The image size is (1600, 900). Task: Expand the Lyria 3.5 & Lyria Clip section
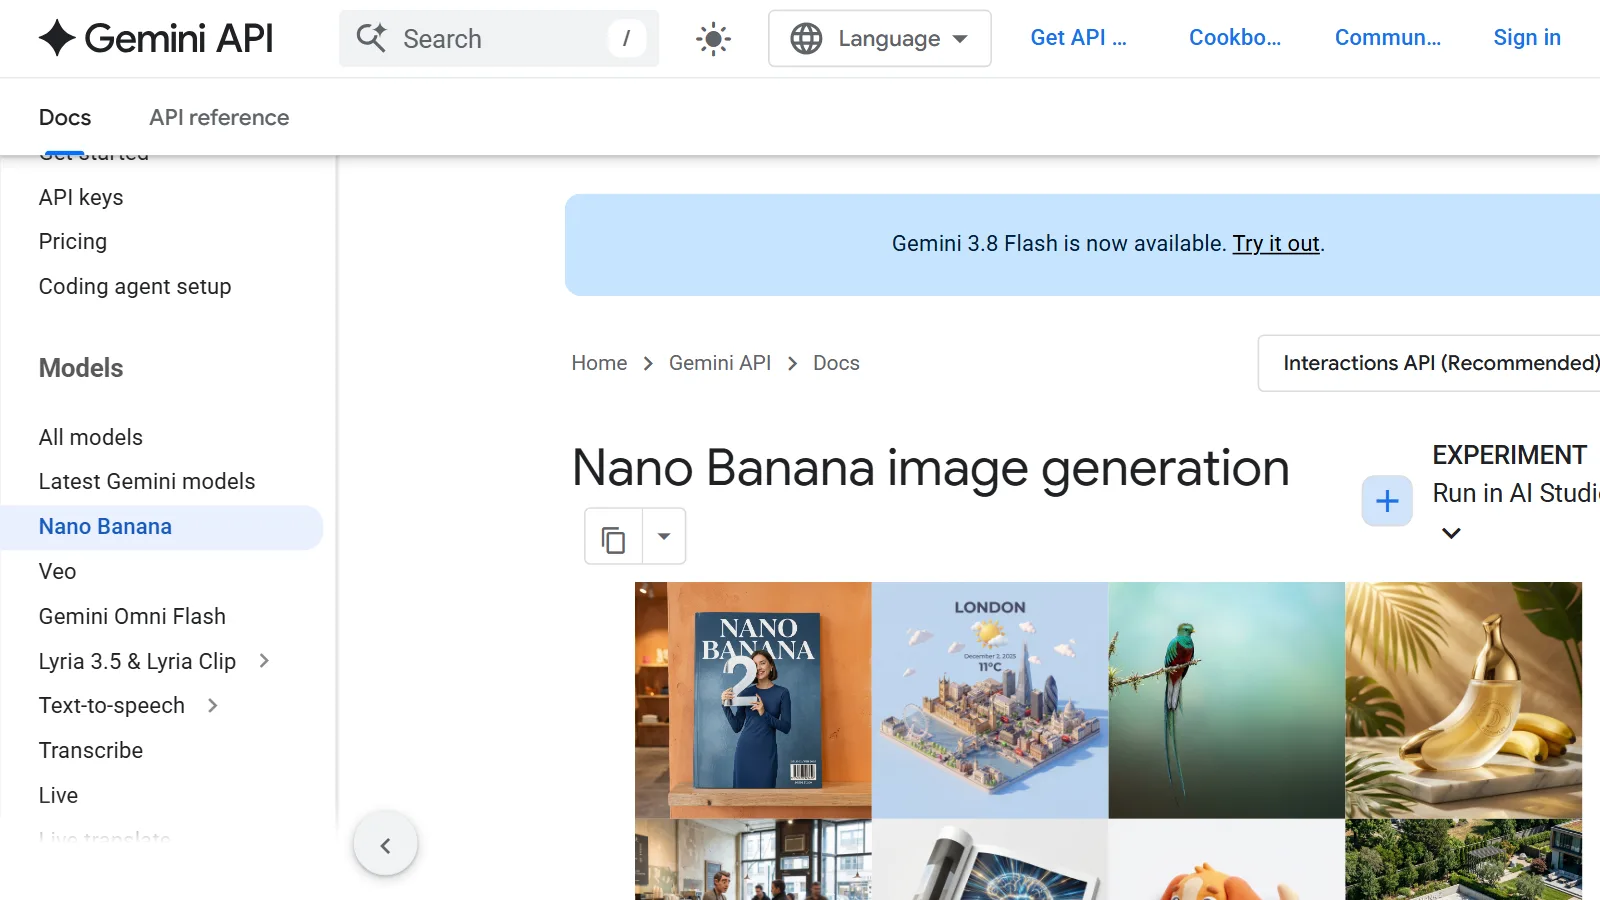[264, 661]
